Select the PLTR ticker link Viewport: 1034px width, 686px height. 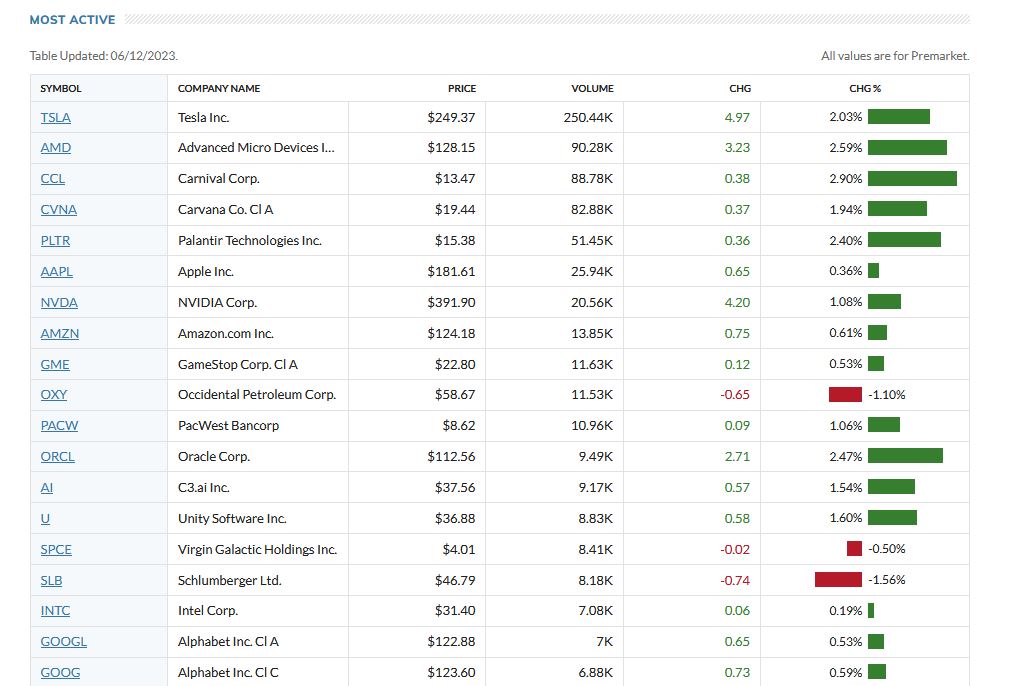[55, 241]
